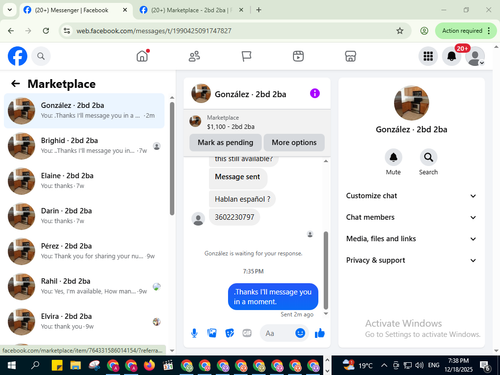Open File Explorer from taskbar
500x375 pixels.
[x=76, y=366]
